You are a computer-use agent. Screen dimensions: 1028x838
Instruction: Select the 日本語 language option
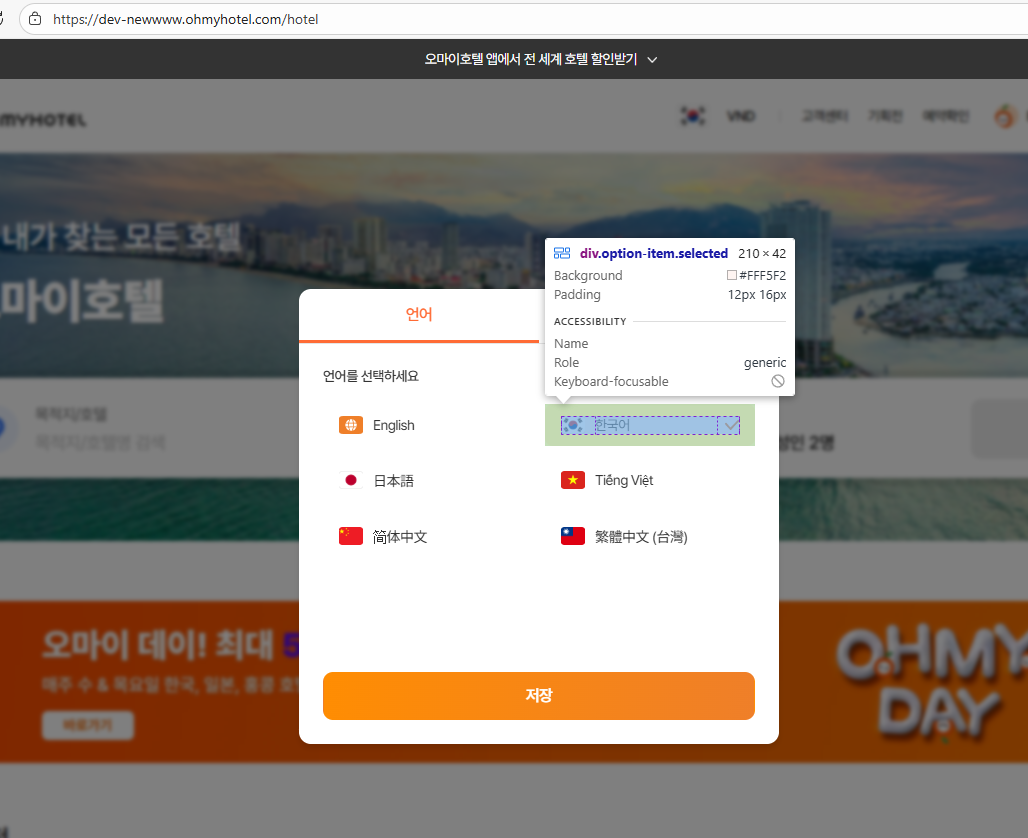pos(427,481)
